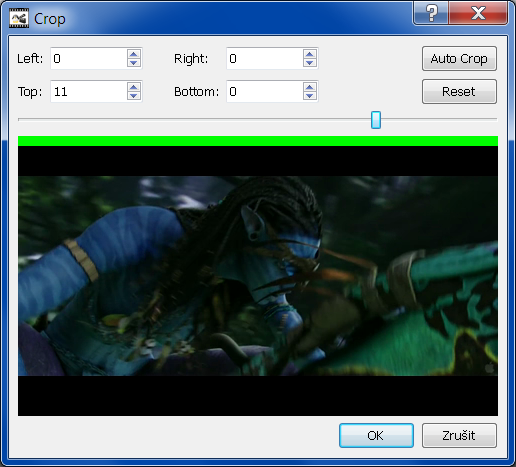Screen dimensions: 516x467
Task: Cancel with the Zrušit button
Action: click(x=459, y=435)
